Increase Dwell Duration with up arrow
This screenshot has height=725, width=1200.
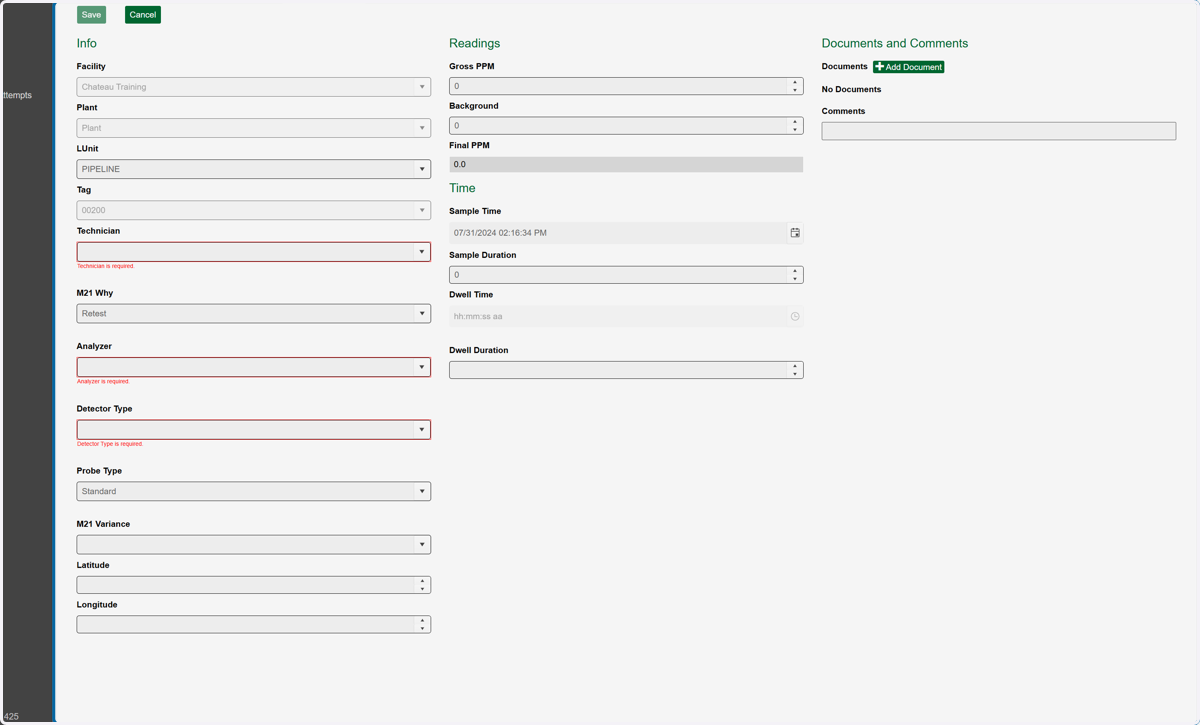point(795,366)
